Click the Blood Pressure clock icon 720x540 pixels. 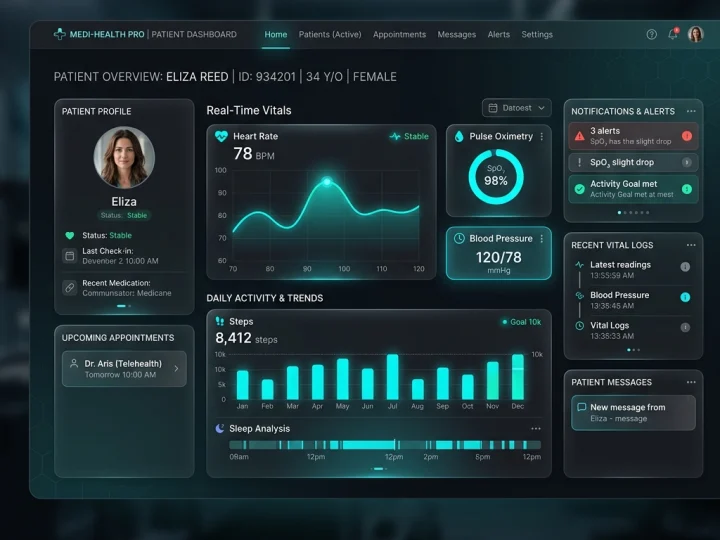pos(459,238)
